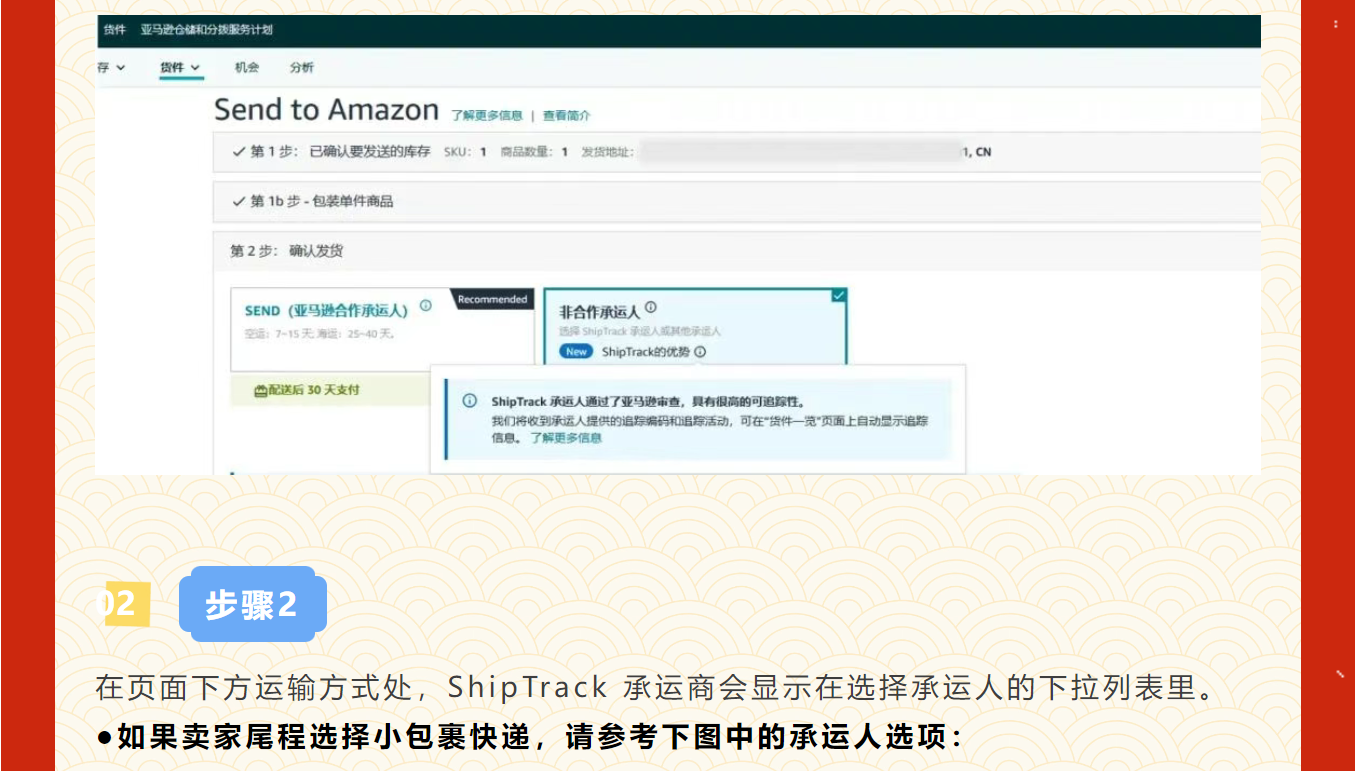Open the 分析 menu item
The width and height of the screenshot is (1355, 771).
click(x=304, y=67)
